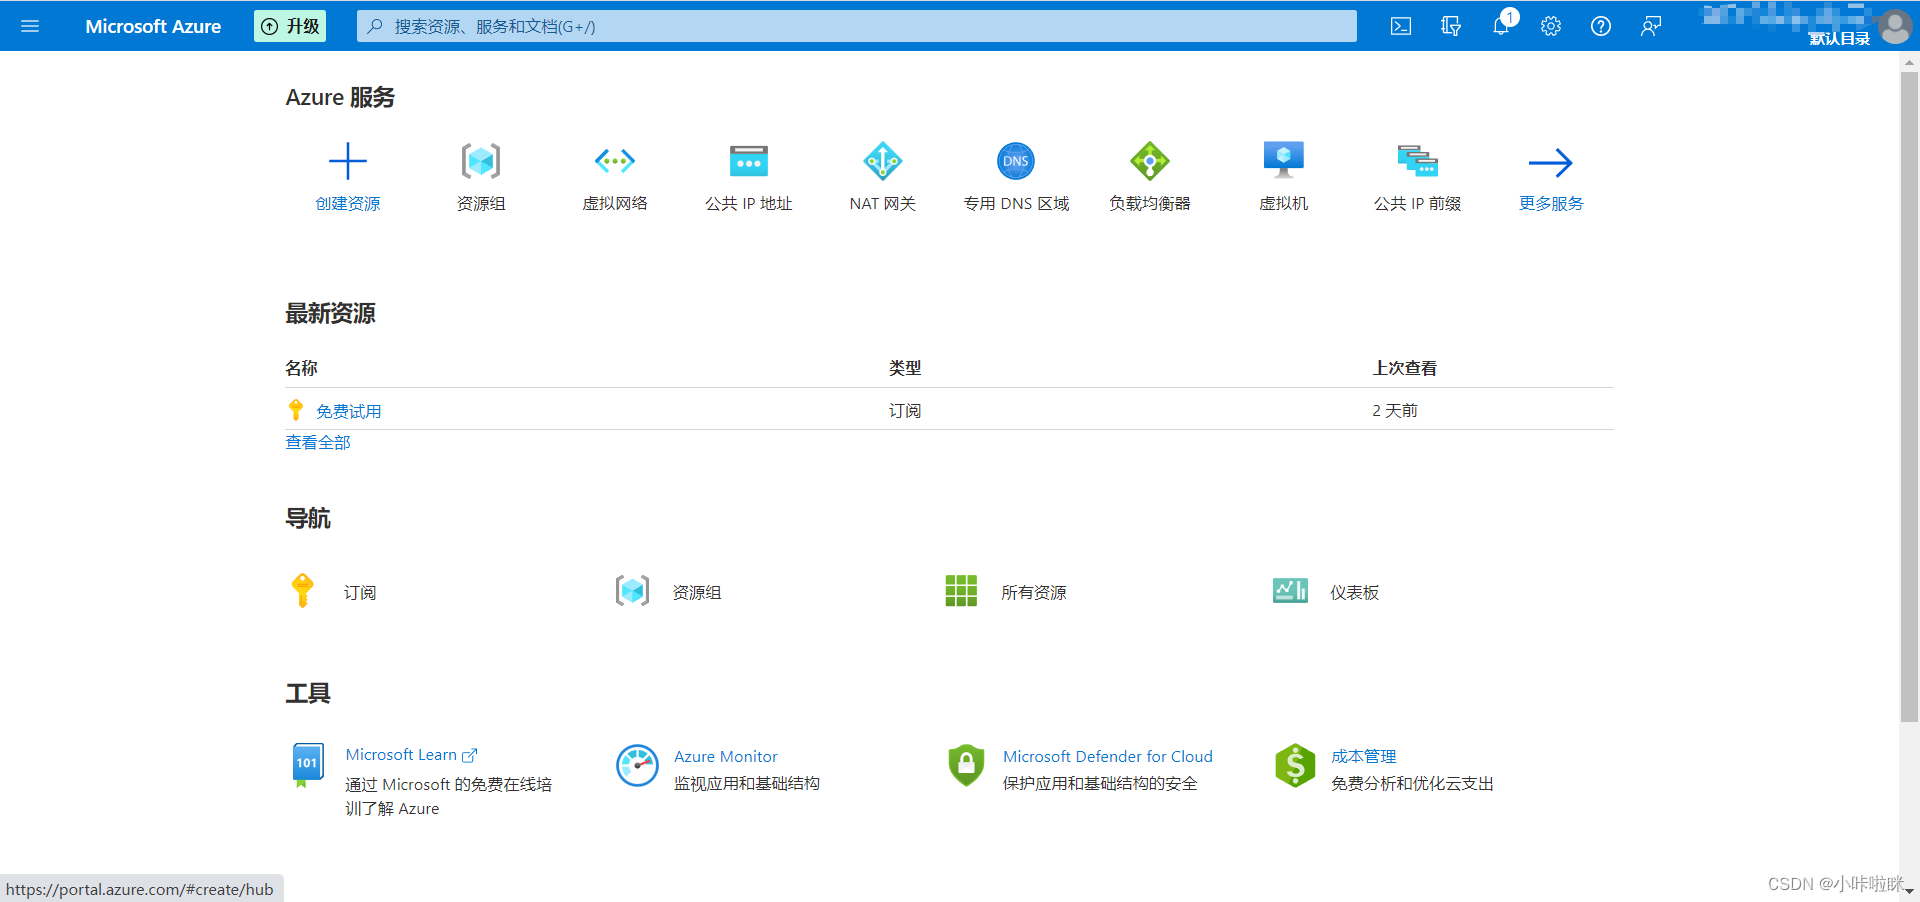Image resolution: width=1920 pixels, height=902 pixels.
Task: Open the account avatar menu
Action: [1895, 27]
